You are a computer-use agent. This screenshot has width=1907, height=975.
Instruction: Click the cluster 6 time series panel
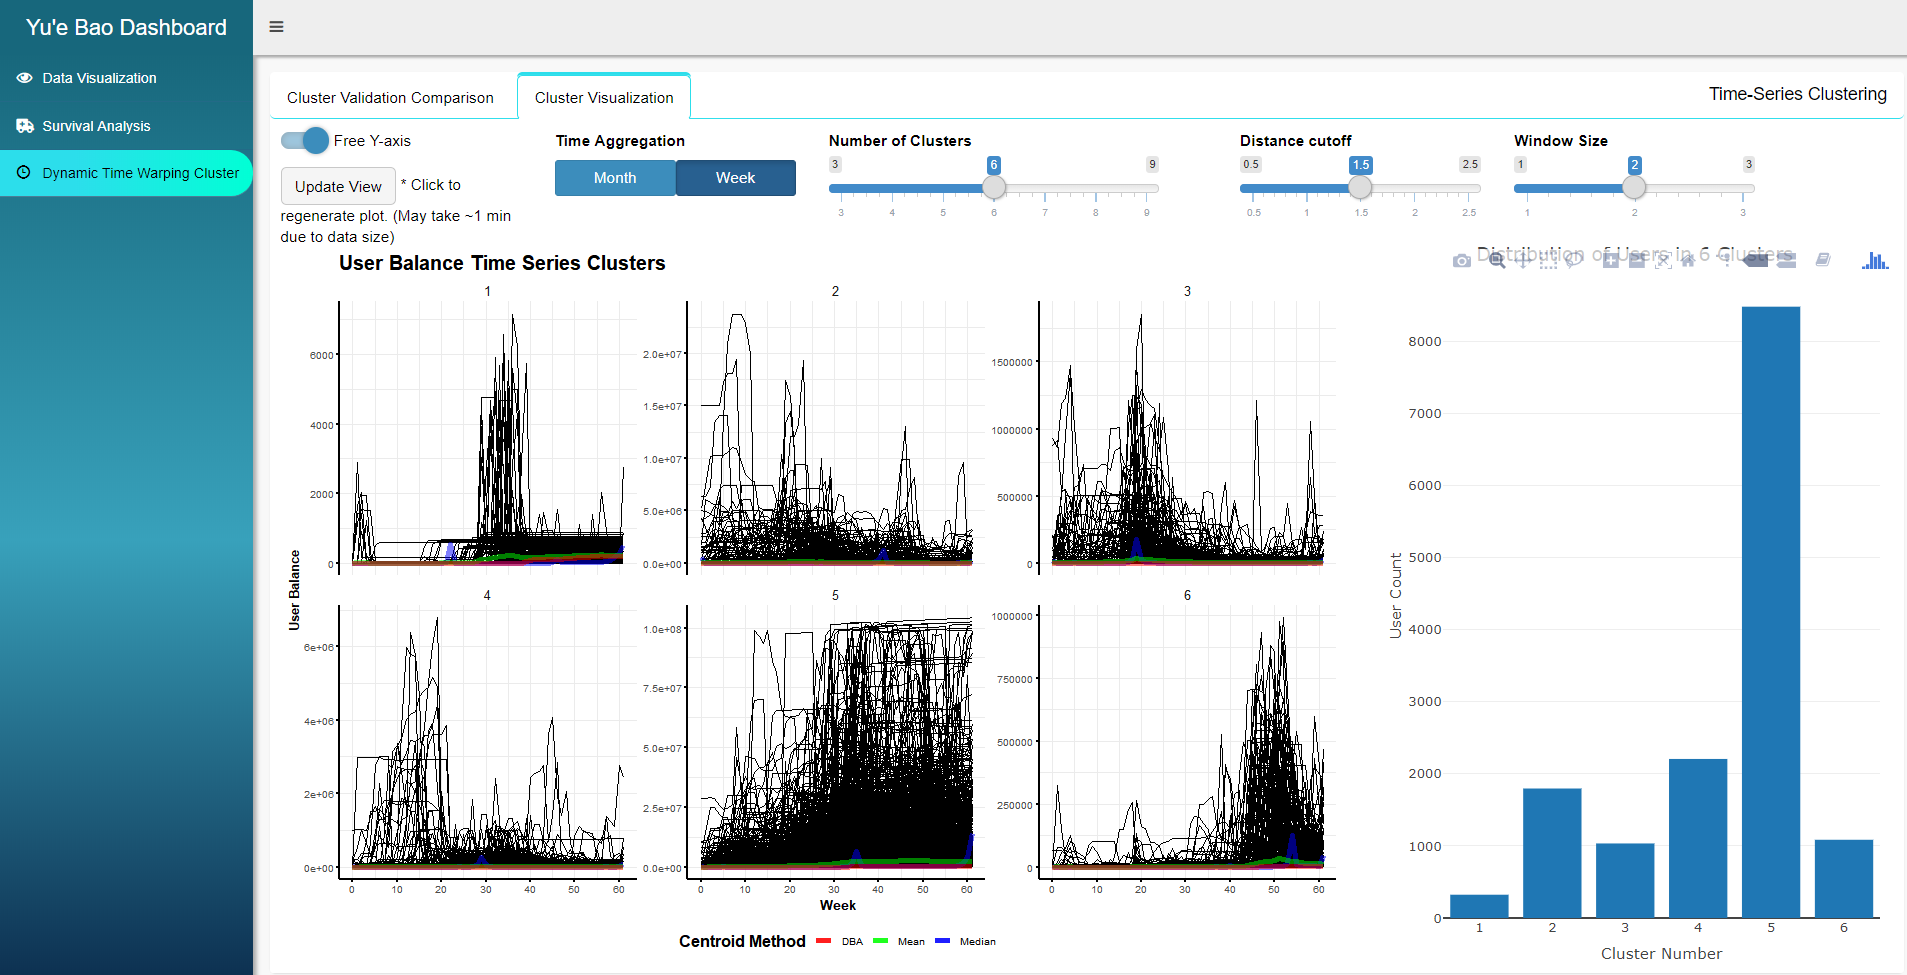(x=1187, y=740)
